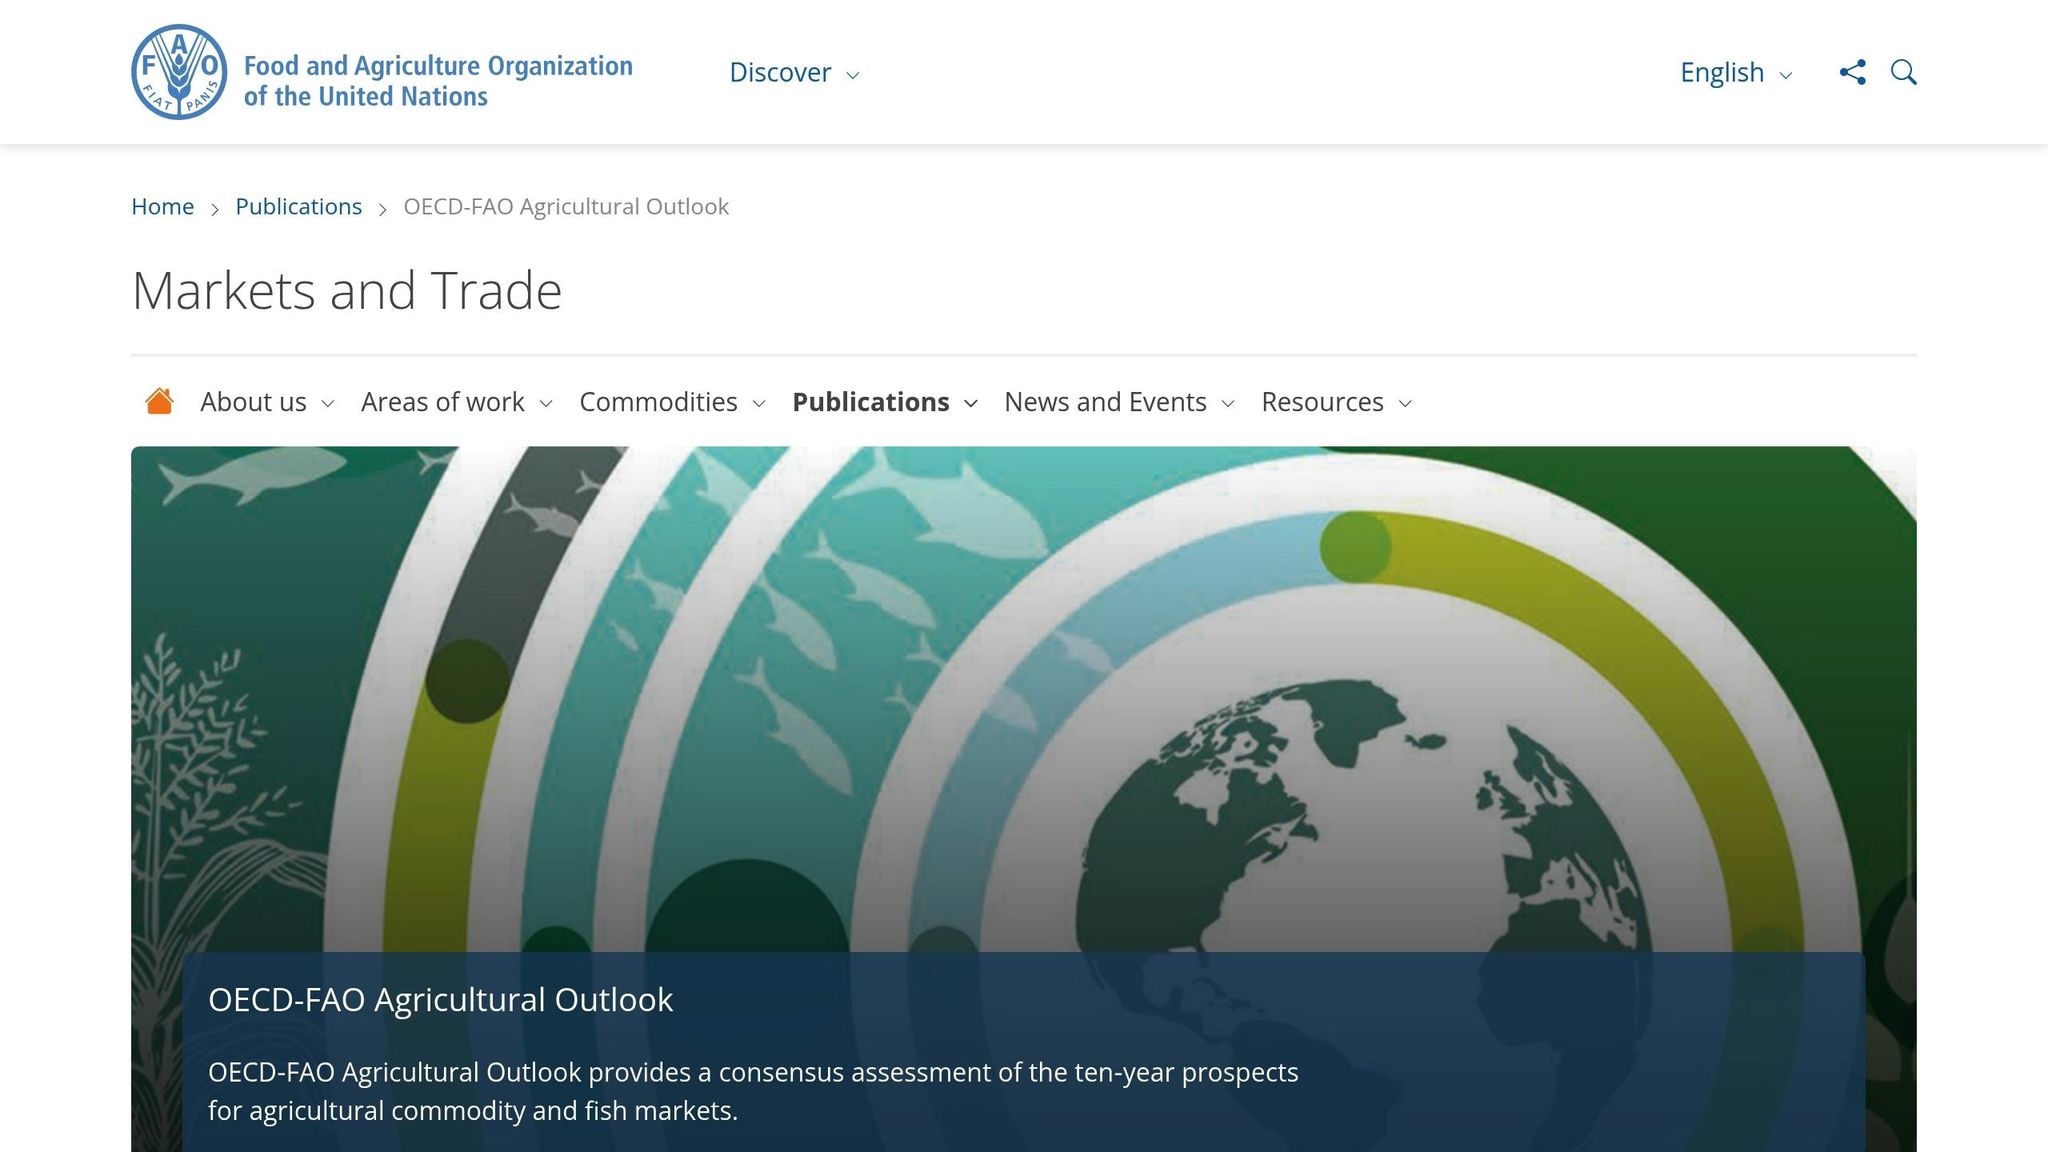Image resolution: width=2048 pixels, height=1152 pixels.
Task: Expand the Discover dropdown menu
Action: [794, 72]
